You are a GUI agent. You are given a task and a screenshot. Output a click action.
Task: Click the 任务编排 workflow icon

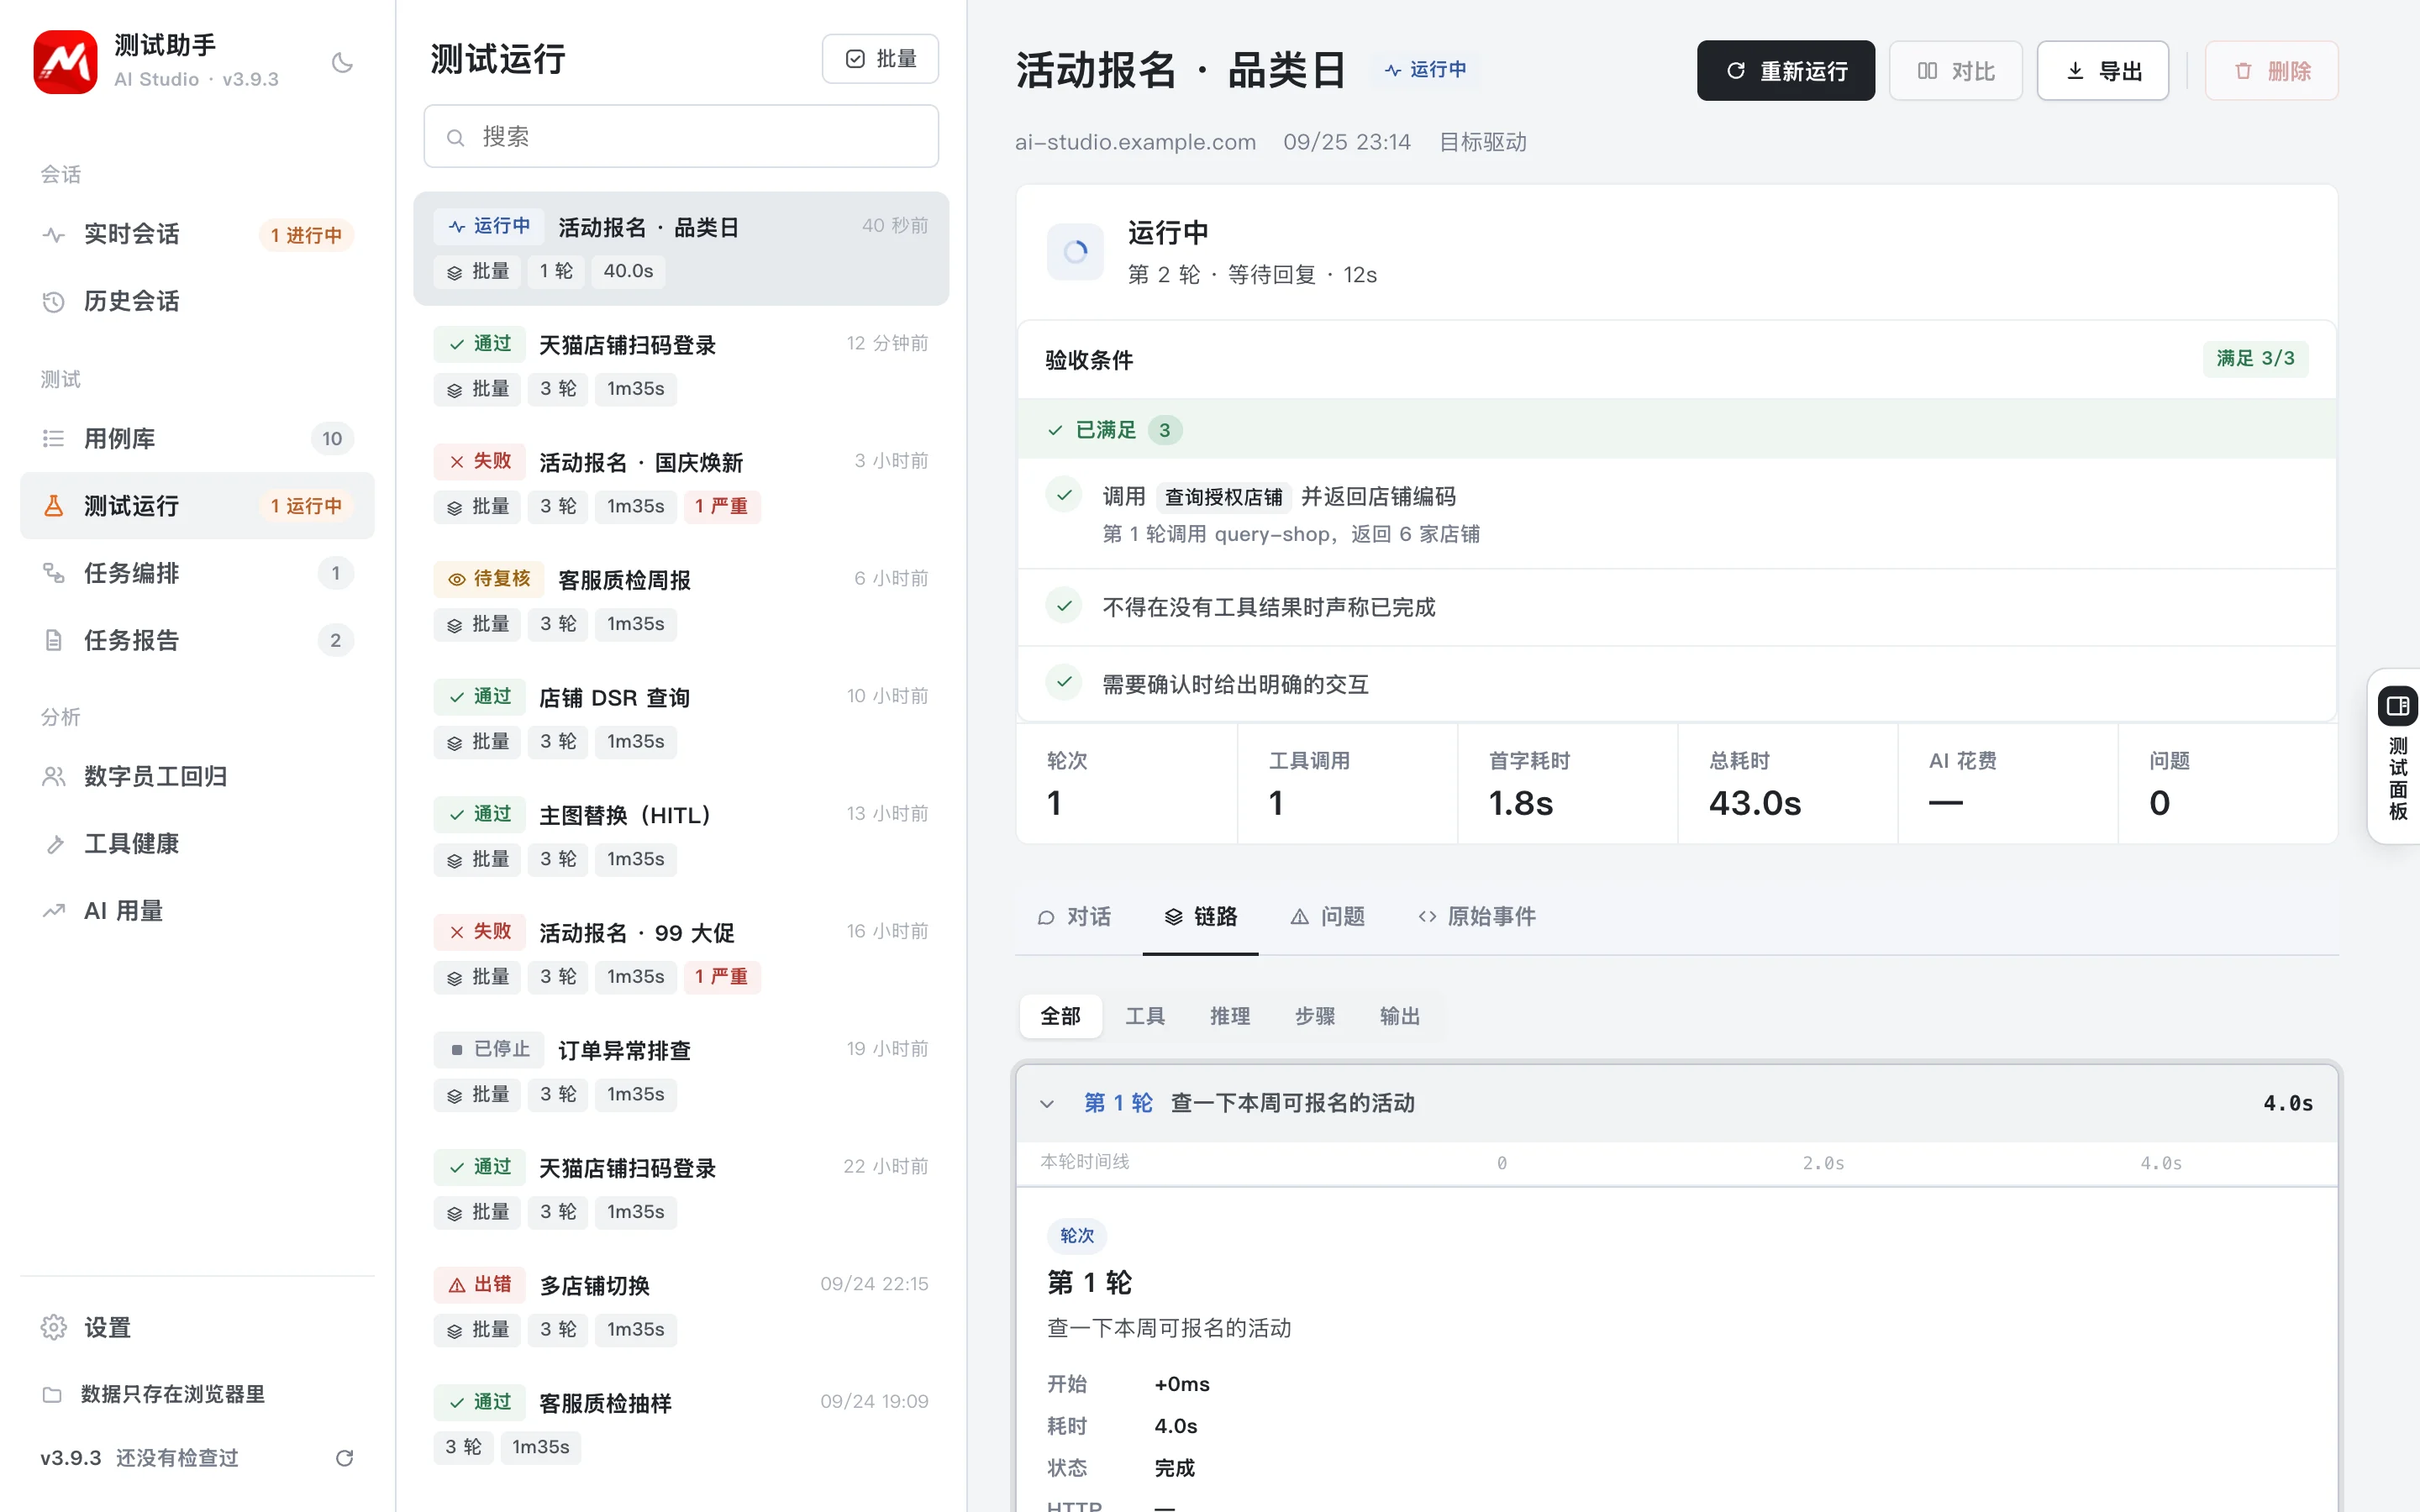tap(54, 573)
